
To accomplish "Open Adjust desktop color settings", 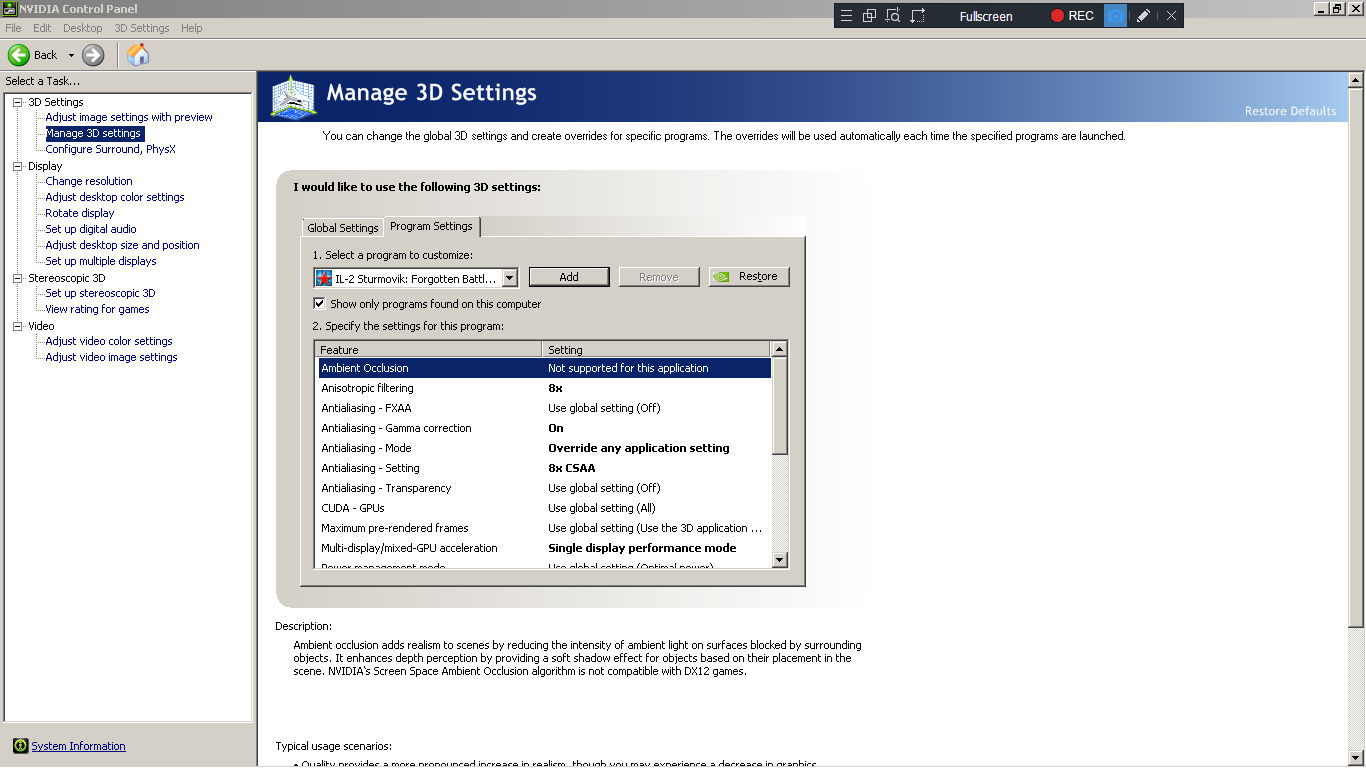I will pyautogui.click(x=115, y=197).
